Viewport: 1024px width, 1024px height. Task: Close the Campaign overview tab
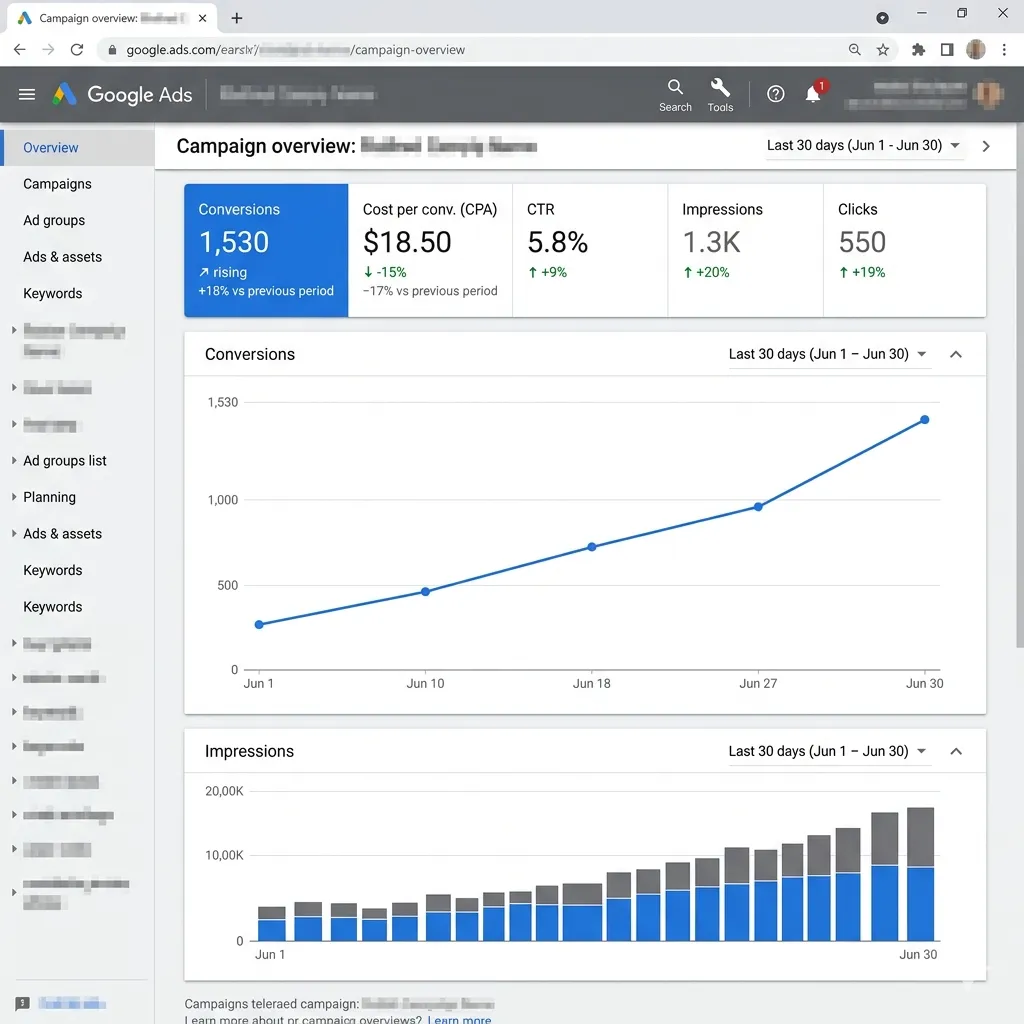pyautogui.click(x=202, y=18)
